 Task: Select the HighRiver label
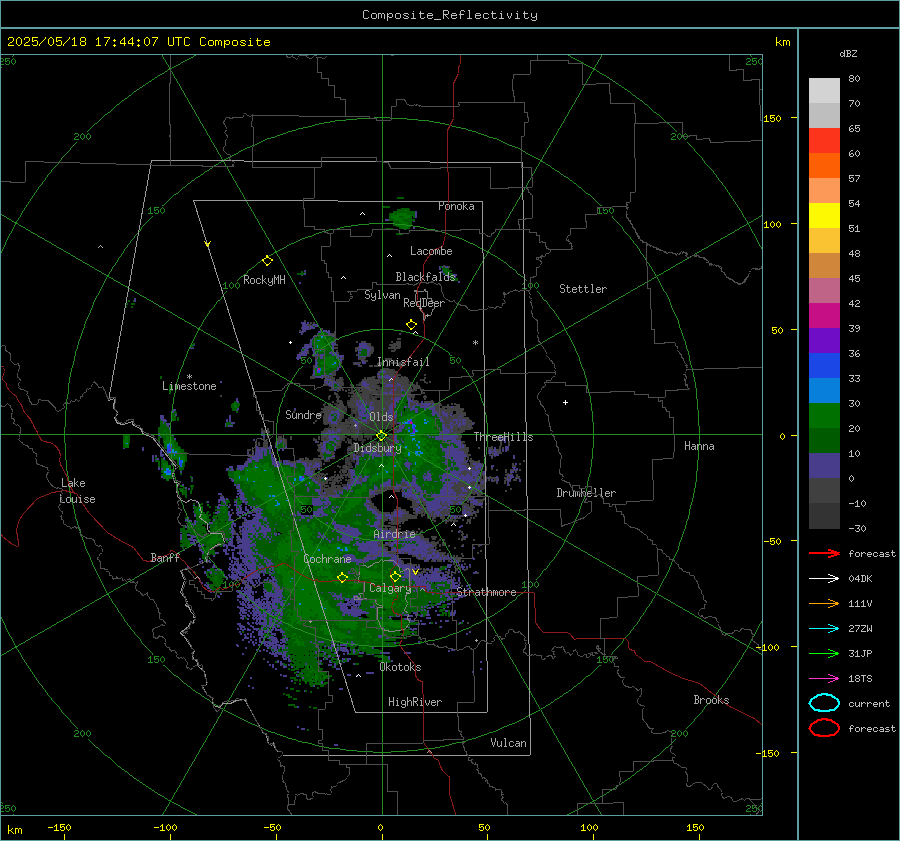415,702
